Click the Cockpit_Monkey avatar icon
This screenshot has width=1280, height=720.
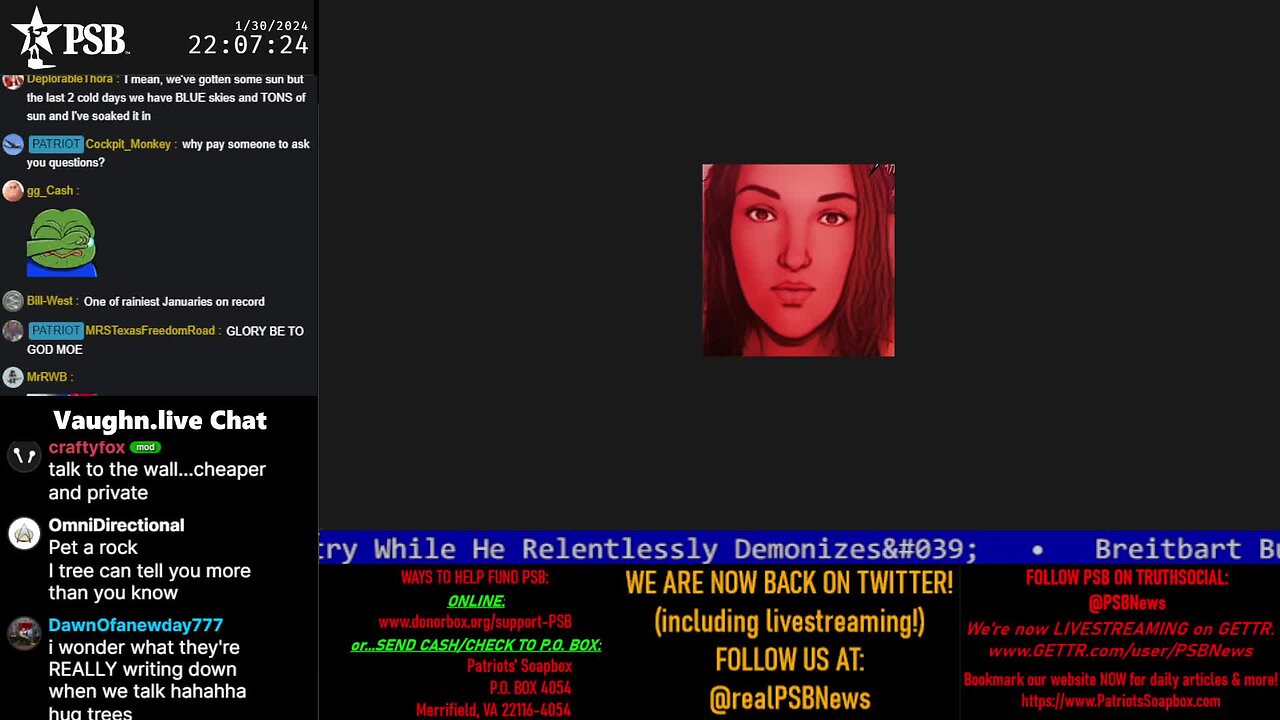(13, 145)
